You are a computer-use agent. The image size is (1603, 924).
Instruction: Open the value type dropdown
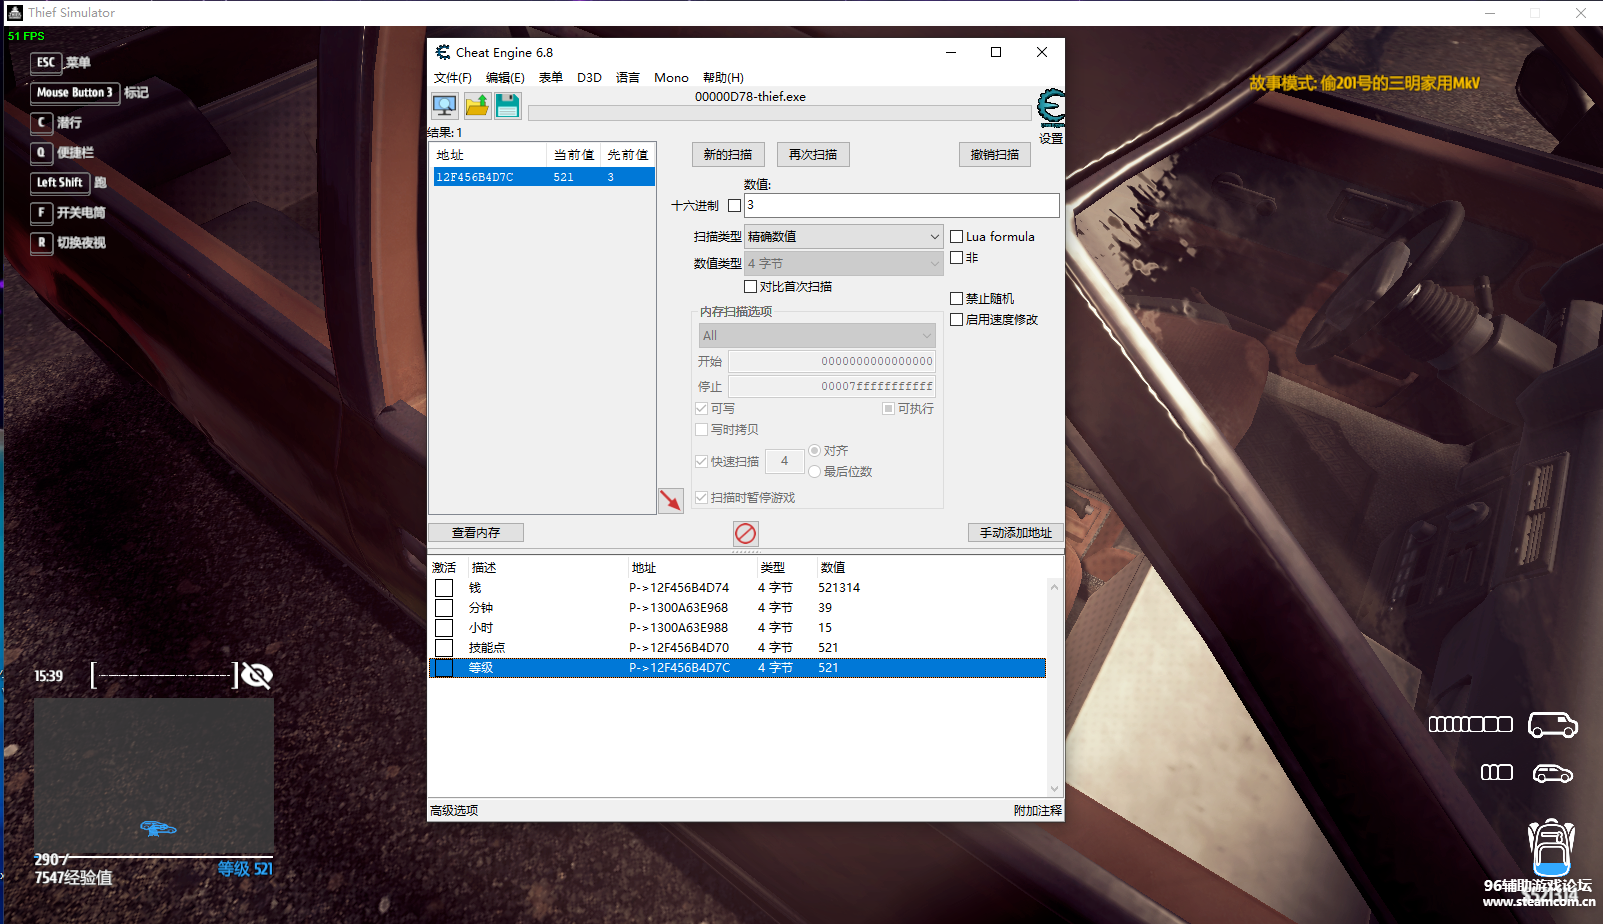843,264
